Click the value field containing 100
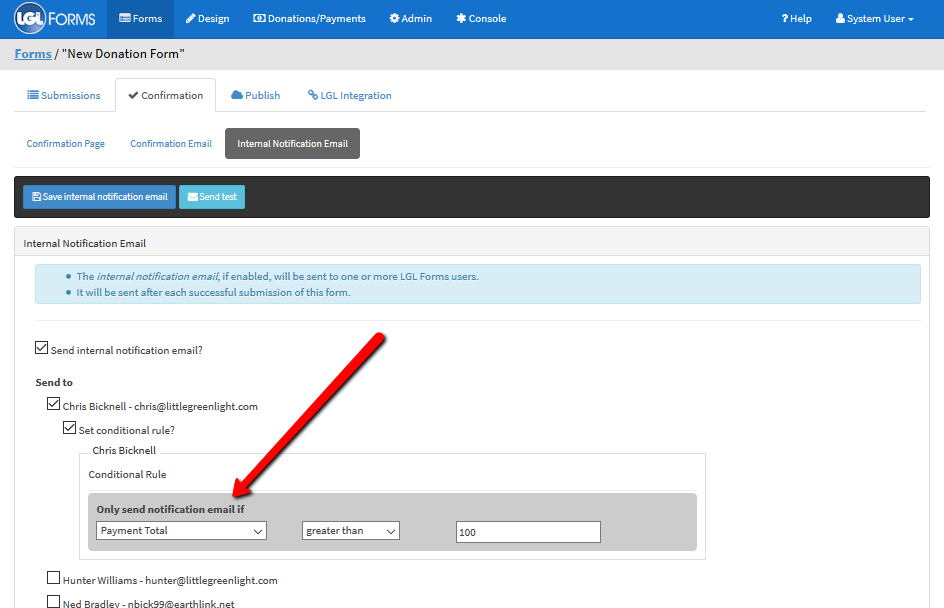944x608 pixels. coord(527,531)
